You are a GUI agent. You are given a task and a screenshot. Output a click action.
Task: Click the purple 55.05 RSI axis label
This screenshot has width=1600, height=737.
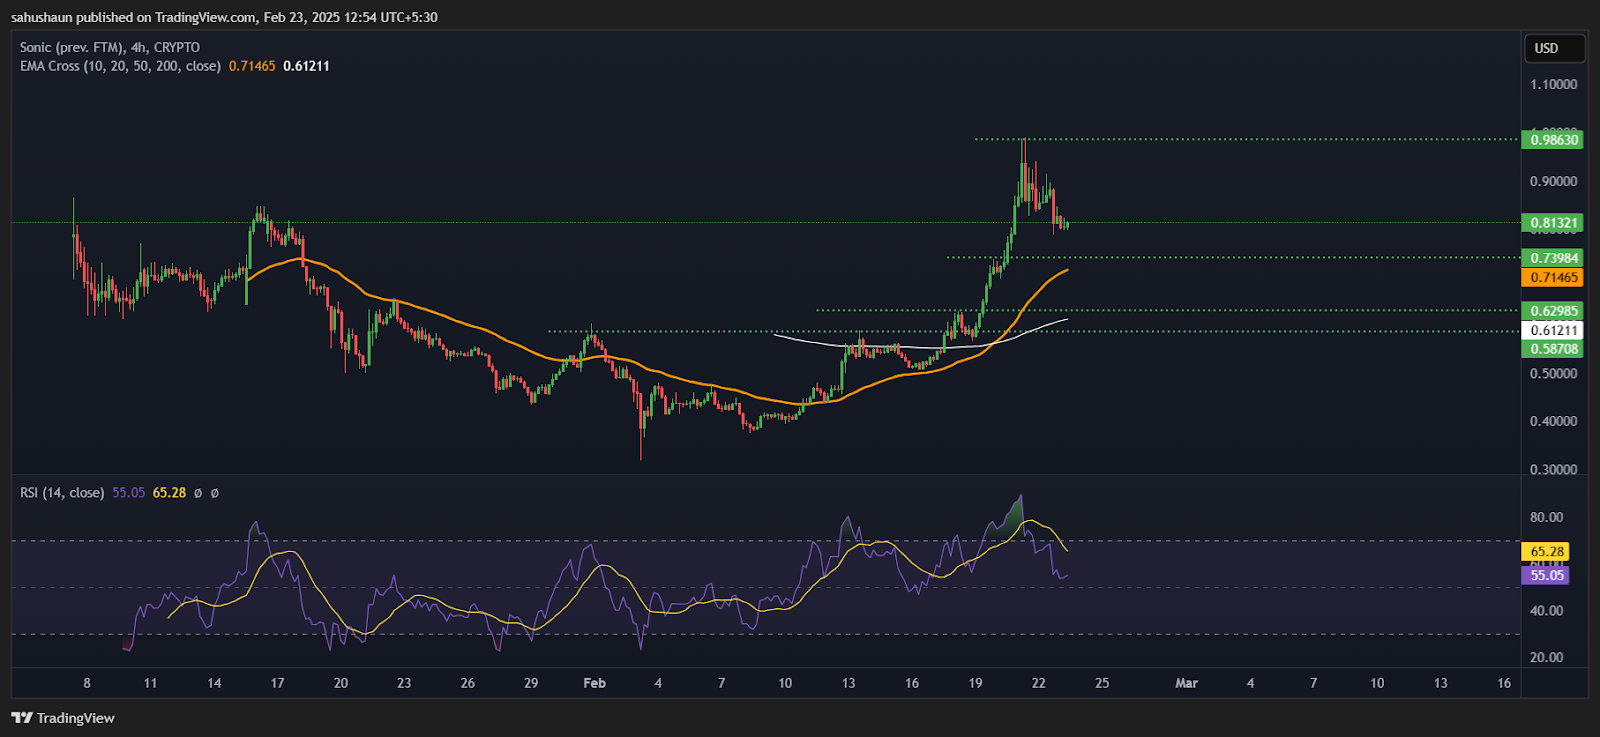click(1546, 575)
